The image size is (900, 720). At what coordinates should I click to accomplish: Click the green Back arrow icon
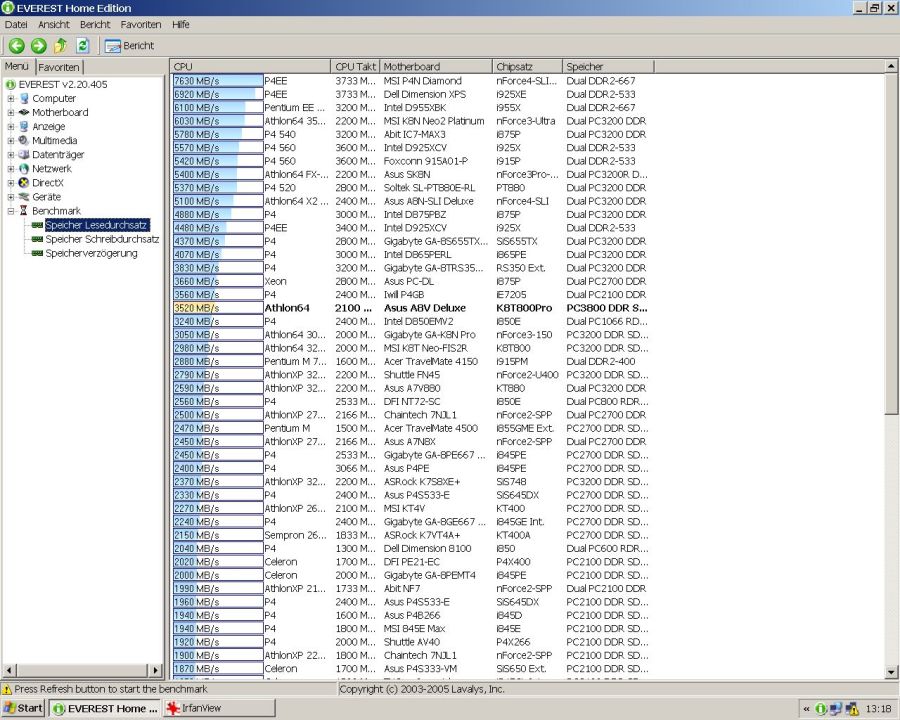17,46
